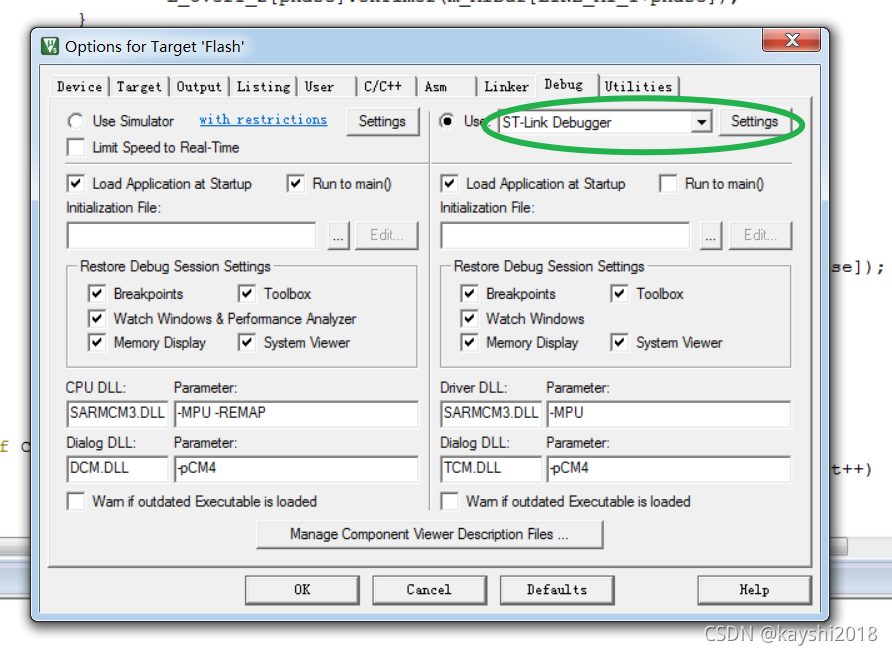
Task: Select the Debug tab
Action: point(564,85)
